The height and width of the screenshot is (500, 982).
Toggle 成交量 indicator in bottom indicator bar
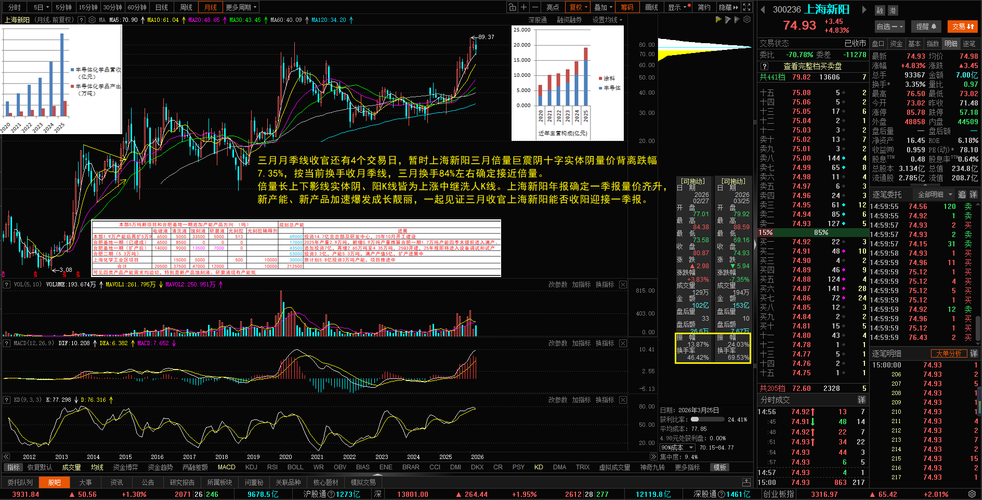click(x=71, y=467)
